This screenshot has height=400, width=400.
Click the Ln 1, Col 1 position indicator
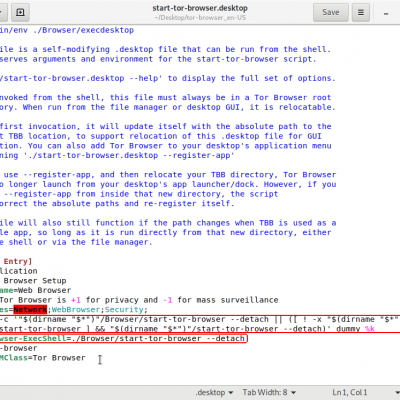[350, 392]
